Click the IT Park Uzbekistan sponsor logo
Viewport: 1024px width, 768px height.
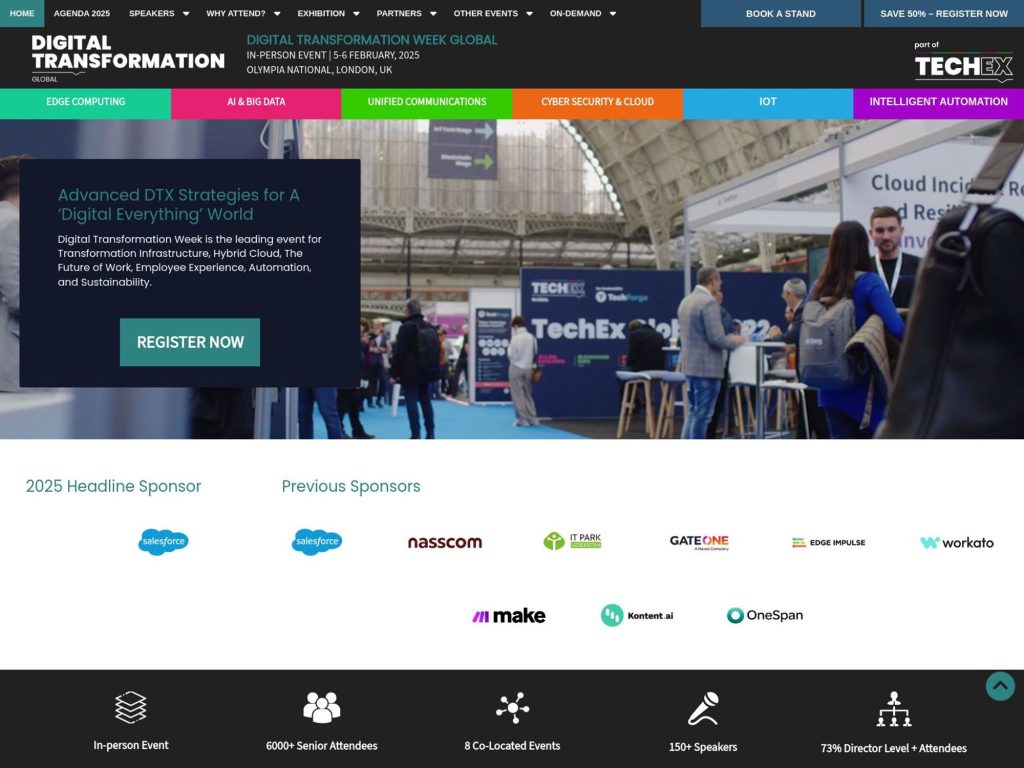coord(573,541)
